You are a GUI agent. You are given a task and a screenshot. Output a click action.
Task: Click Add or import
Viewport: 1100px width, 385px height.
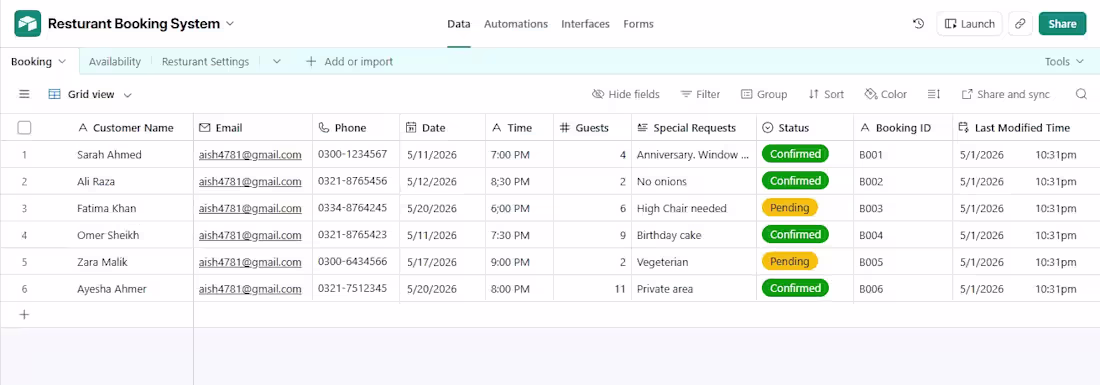coord(349,62)
